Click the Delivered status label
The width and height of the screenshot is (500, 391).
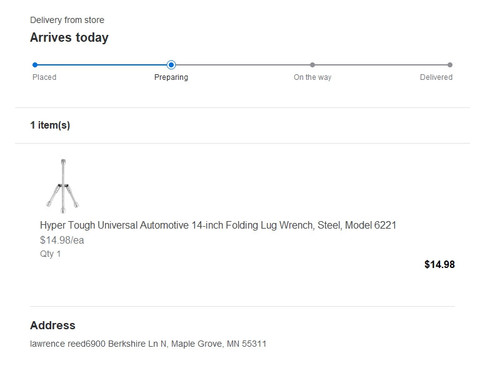click(x=436, y=77)
